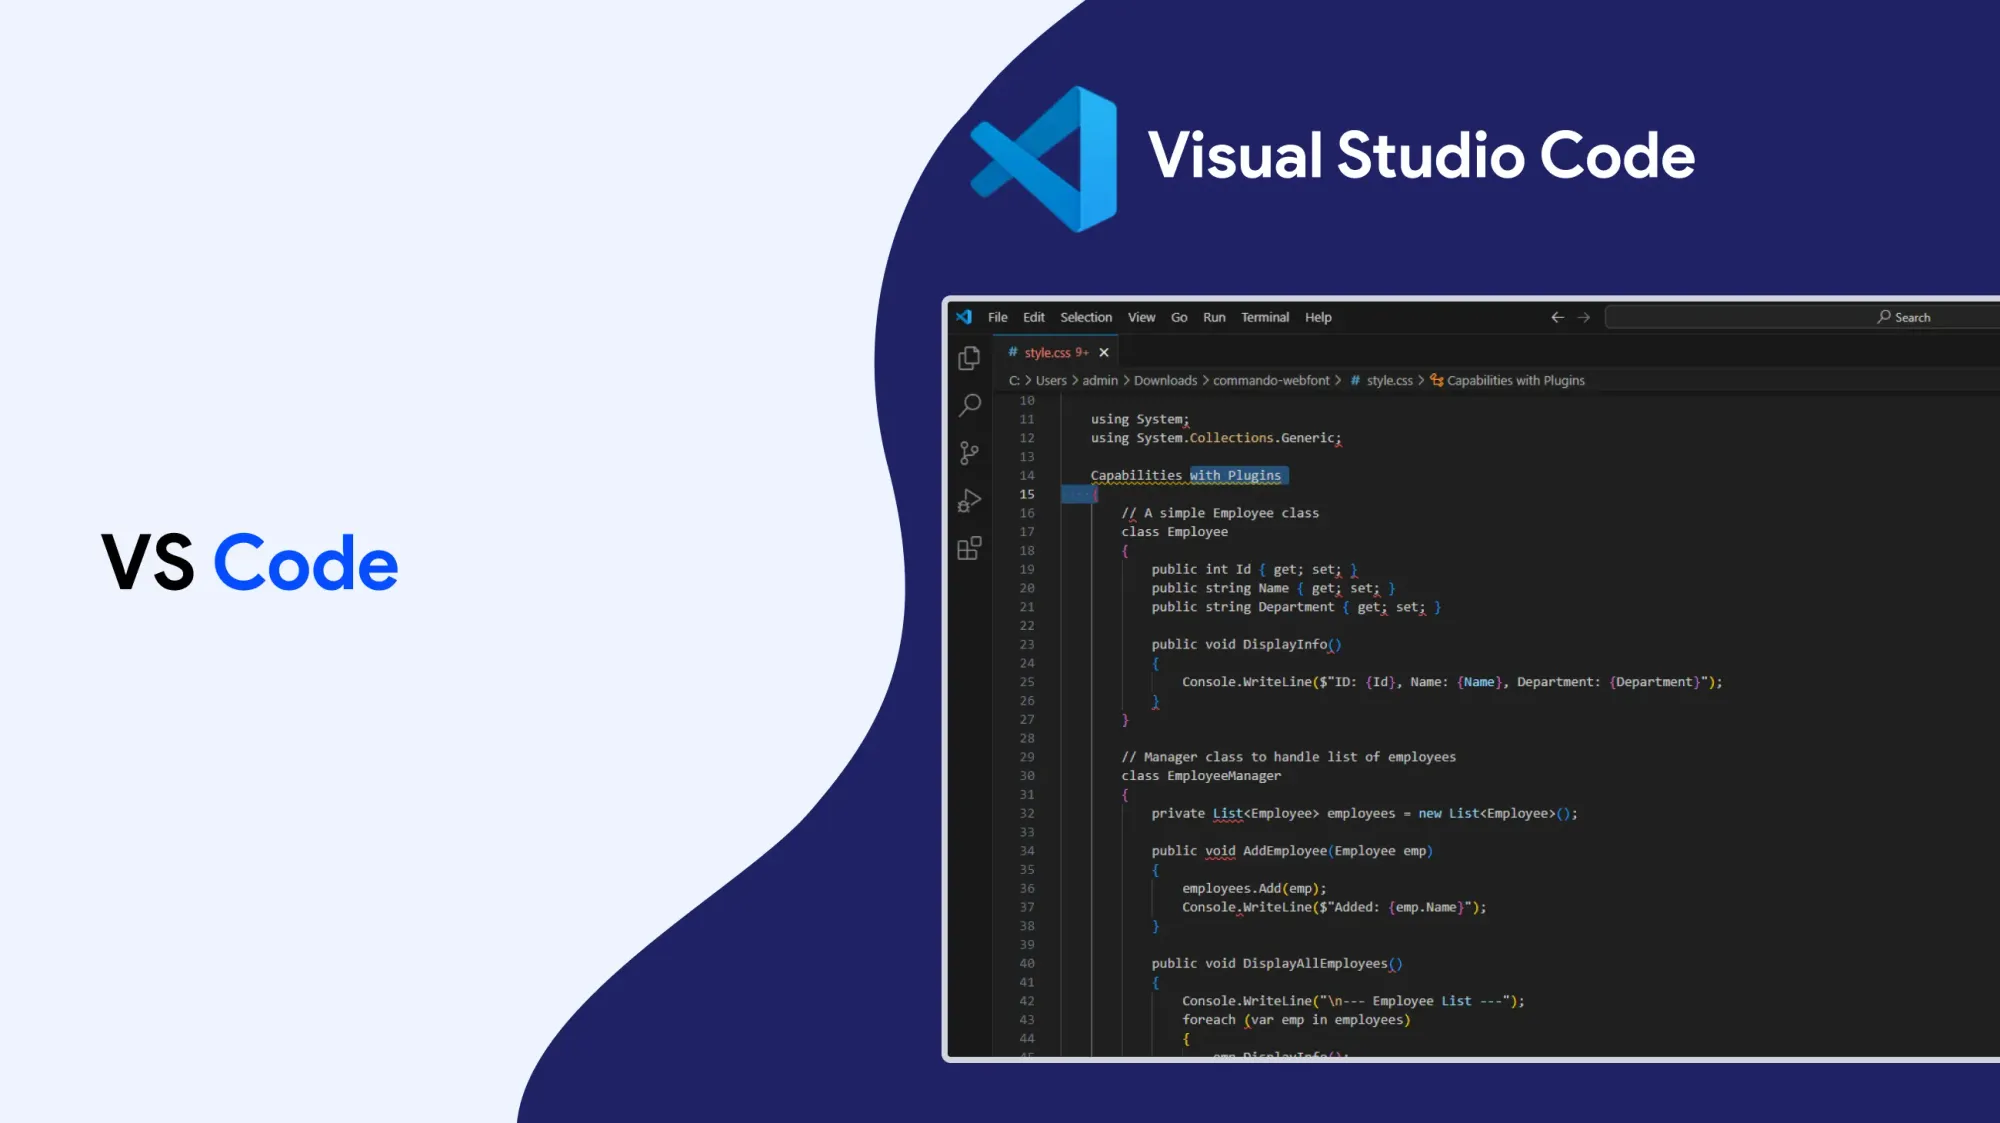This screenshot has width=2000, height=1123.
Task: Open the View menu
Action: click(x=1142, y=317)
